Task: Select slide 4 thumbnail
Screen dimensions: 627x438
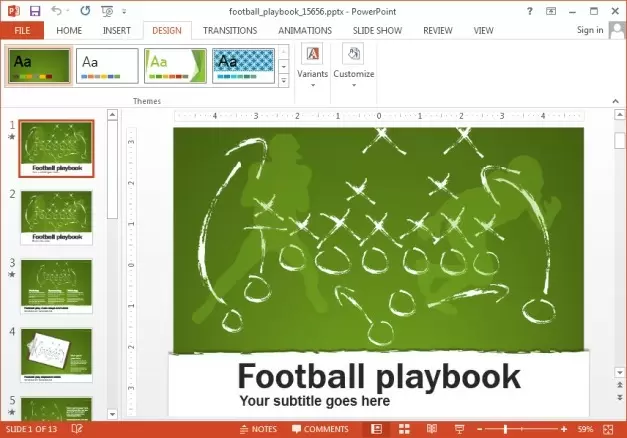Action: coord(56,353)
